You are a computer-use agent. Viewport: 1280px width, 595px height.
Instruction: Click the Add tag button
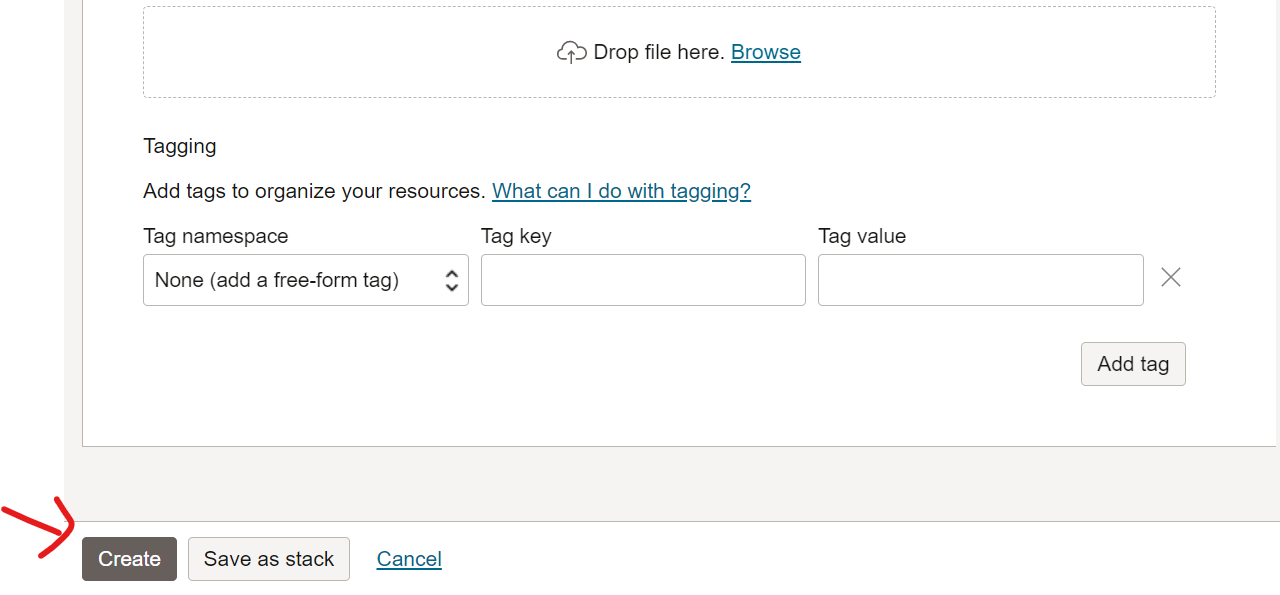pyautogui.click(x=1133, y=364)
